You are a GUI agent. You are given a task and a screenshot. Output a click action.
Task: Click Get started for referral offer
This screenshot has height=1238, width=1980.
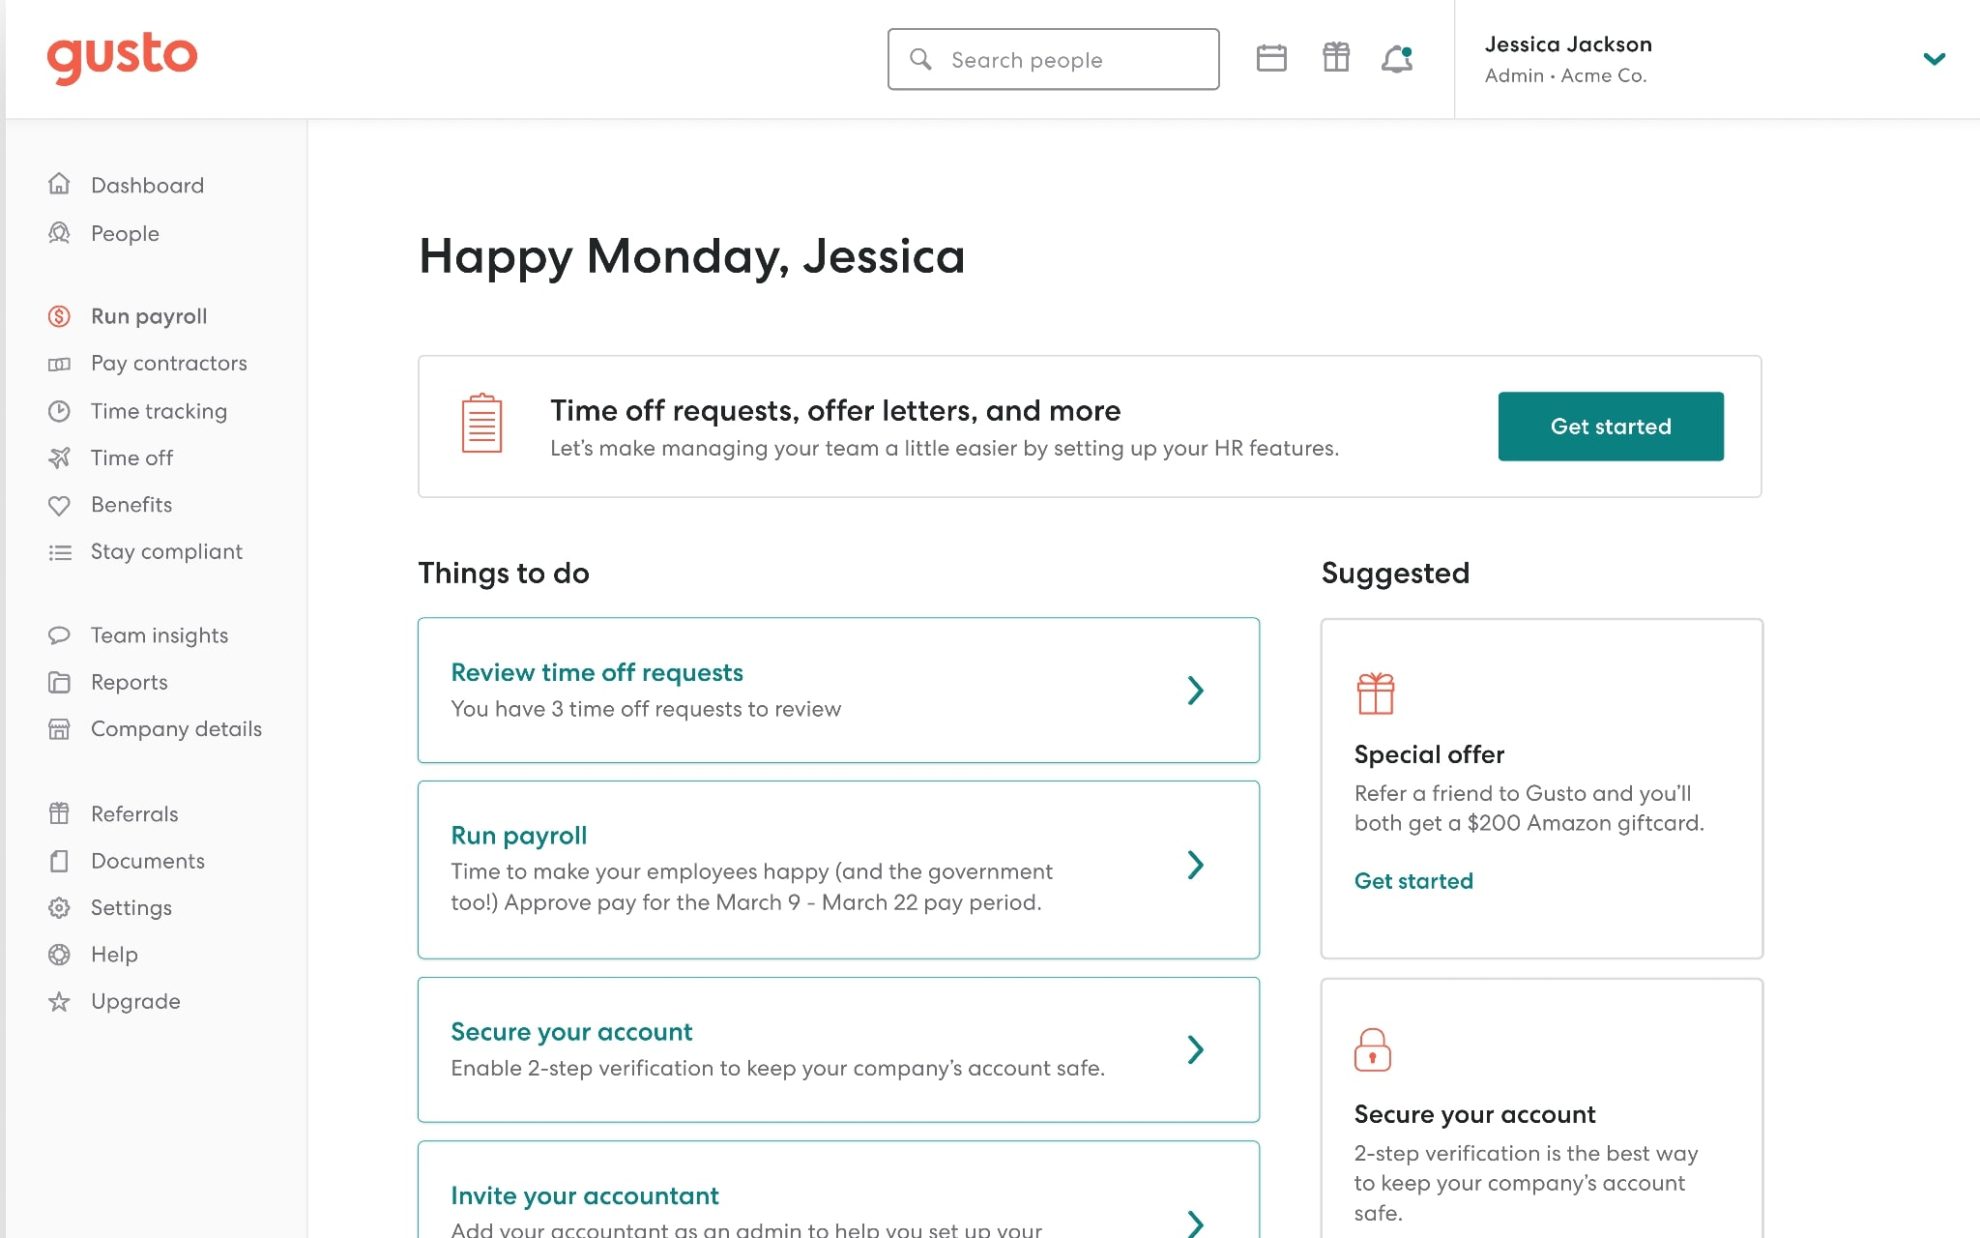point(1413,880)
